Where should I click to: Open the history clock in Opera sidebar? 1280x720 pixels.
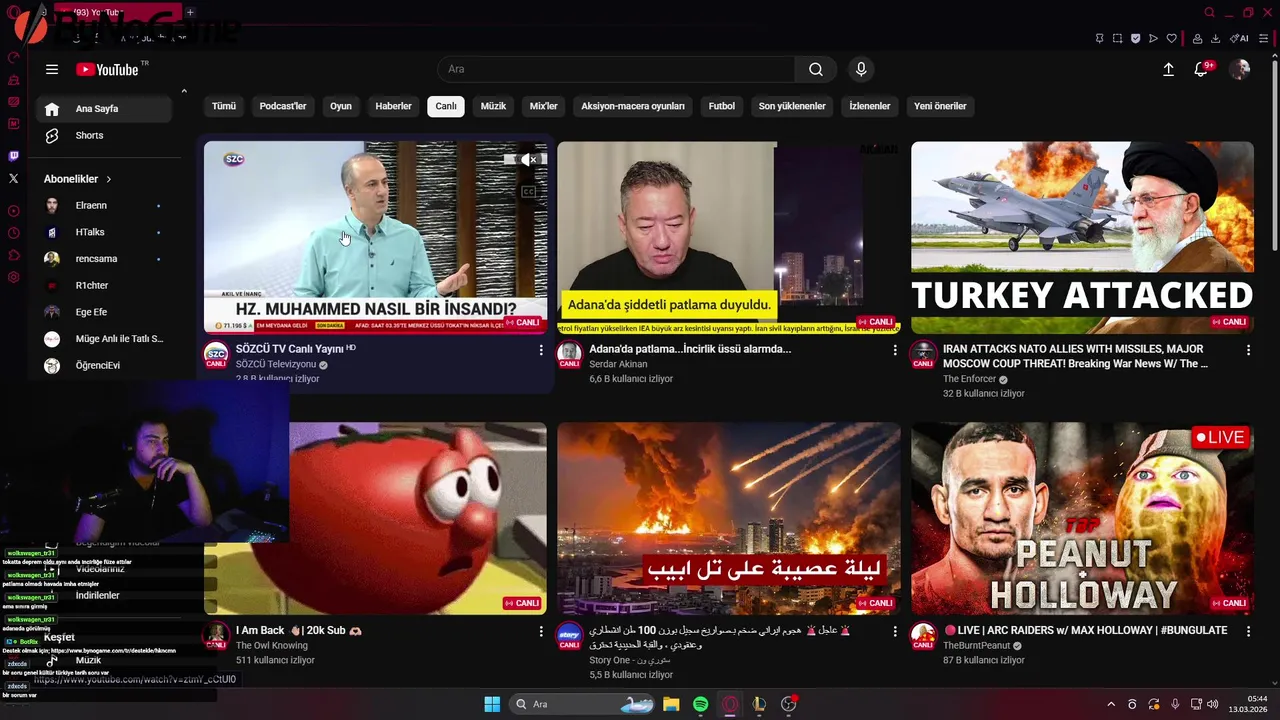(x=13, y=233)
